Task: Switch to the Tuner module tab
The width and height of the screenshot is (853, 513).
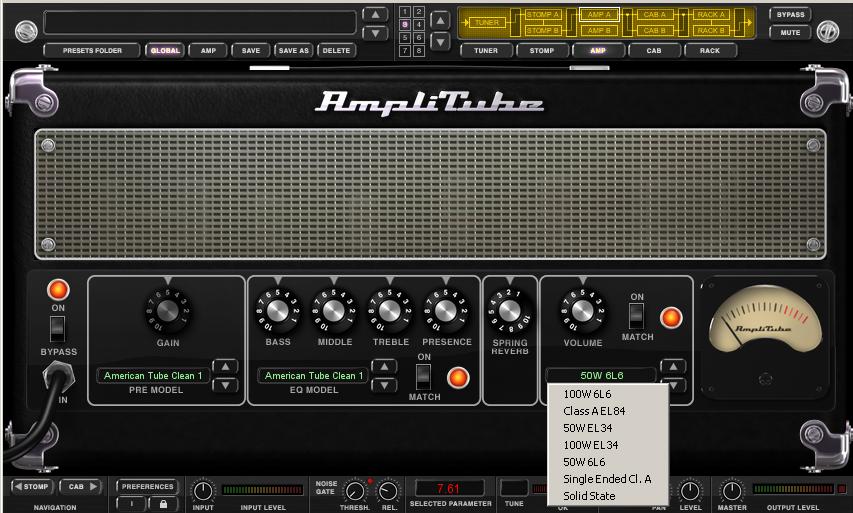Action: (x=486, y=51)
